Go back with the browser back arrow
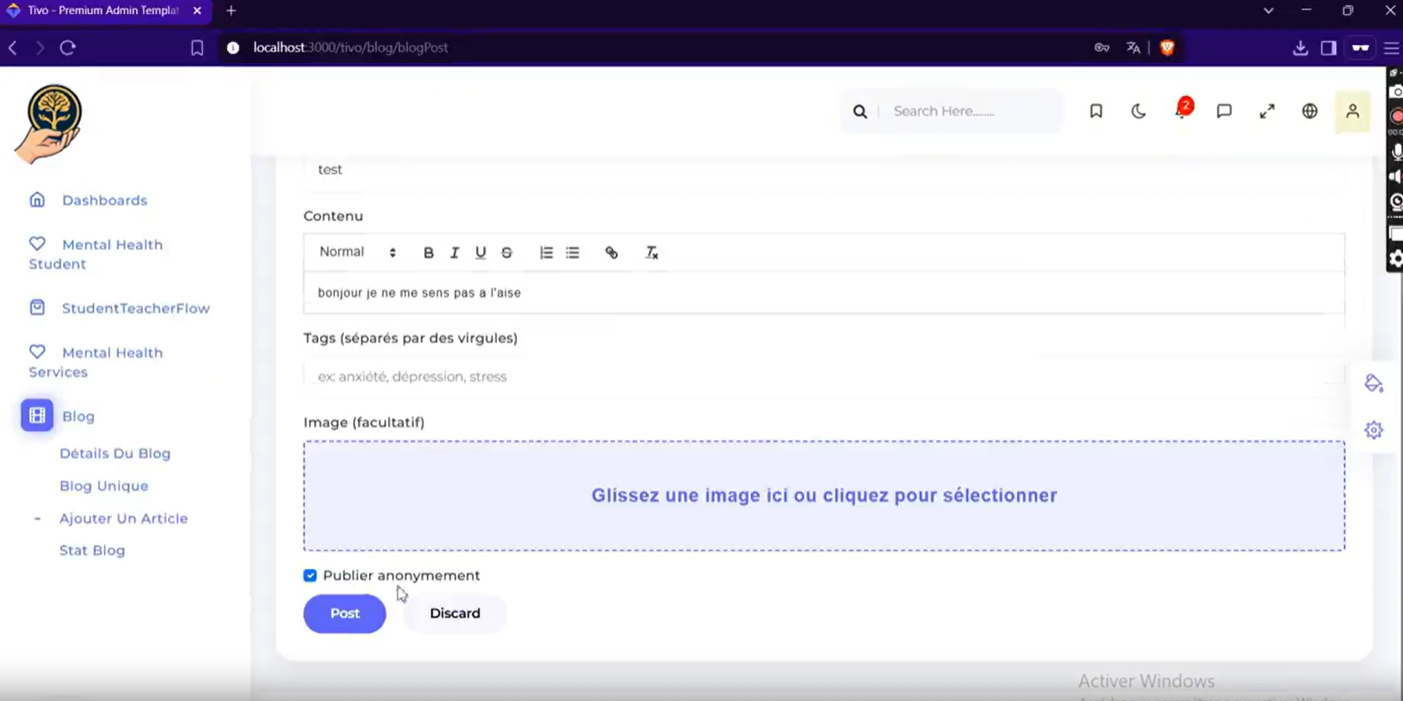1403x701 pixels. [x=13, y=47]
